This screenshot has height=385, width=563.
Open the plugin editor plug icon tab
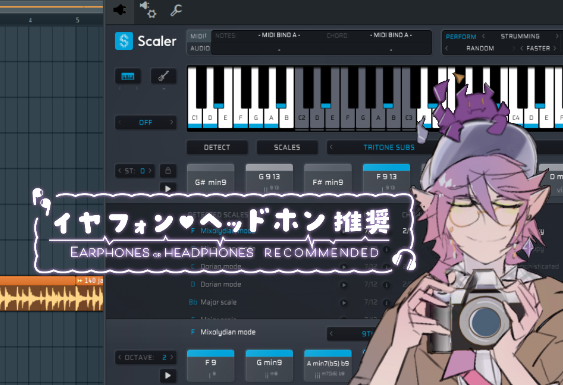[x=120, y=10]
